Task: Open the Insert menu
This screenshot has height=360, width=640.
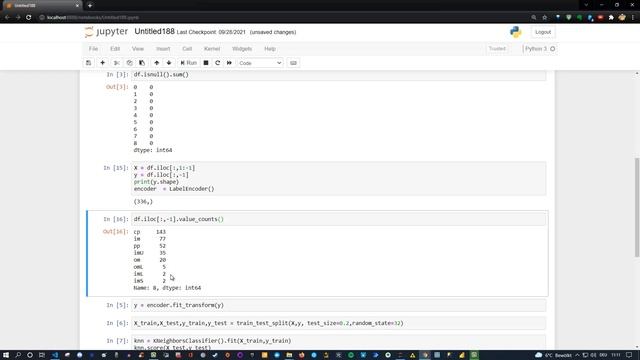Action: coord(163,49)
